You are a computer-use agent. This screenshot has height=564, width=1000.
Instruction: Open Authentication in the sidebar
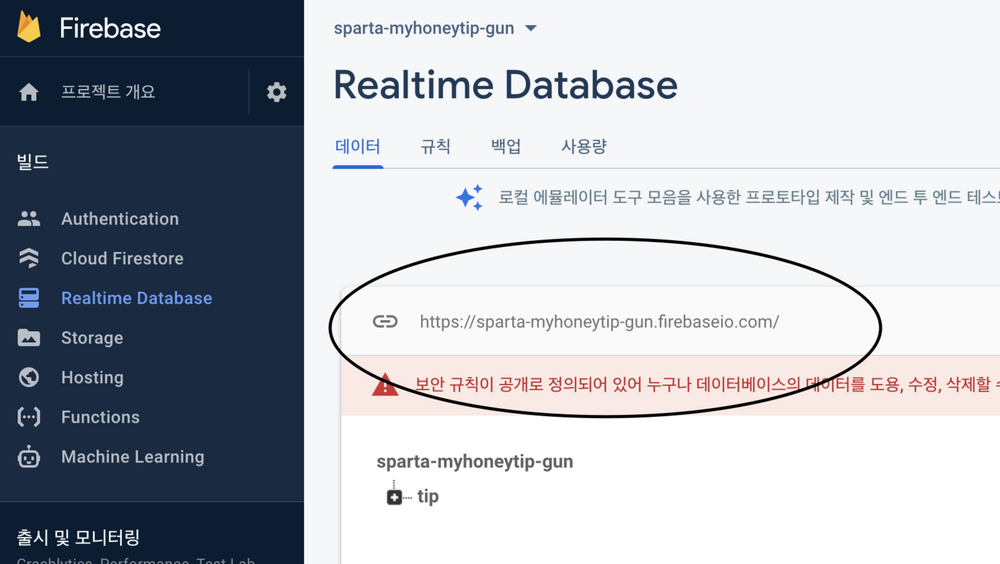(x=120, y=219)
